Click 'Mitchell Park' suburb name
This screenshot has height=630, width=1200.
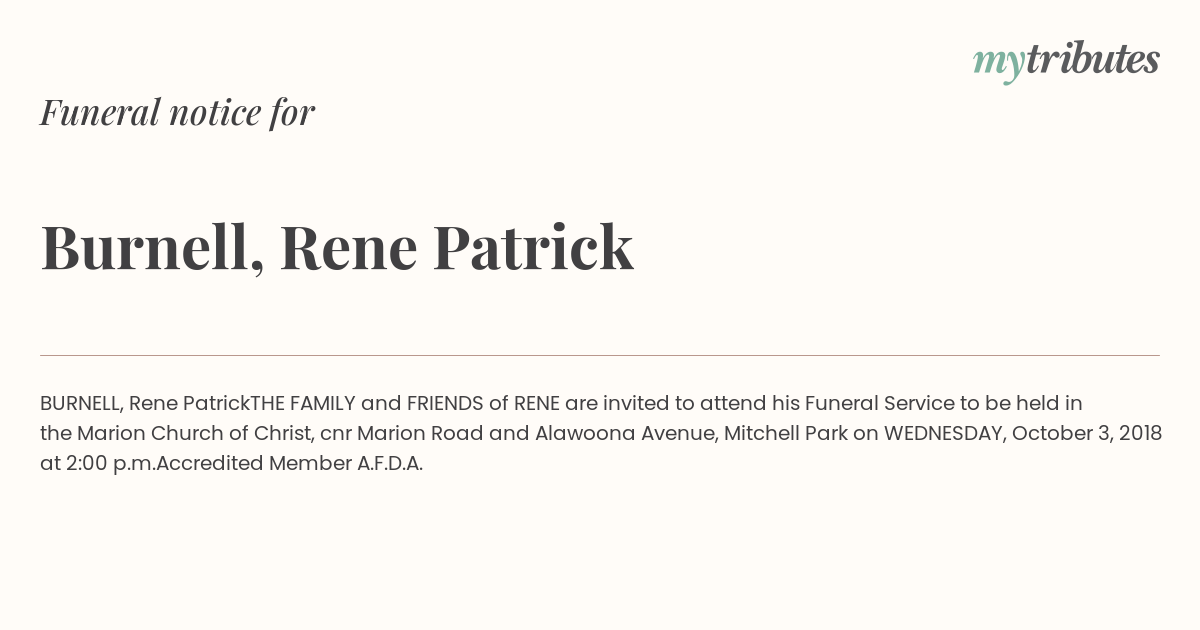785,434
